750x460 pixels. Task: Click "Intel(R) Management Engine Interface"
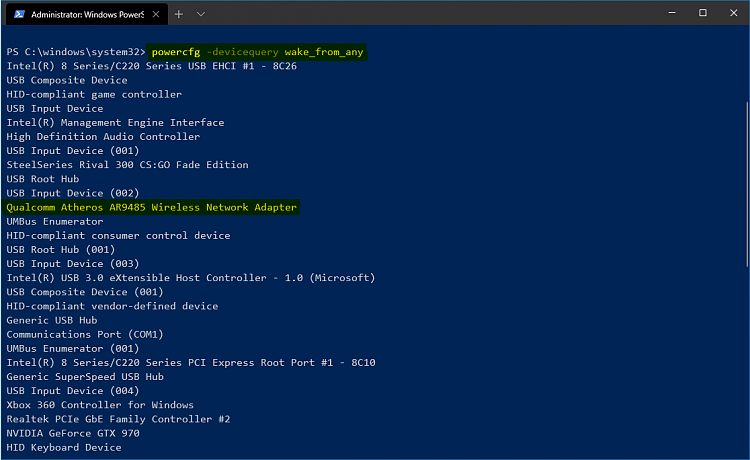[x=115, y=122]
